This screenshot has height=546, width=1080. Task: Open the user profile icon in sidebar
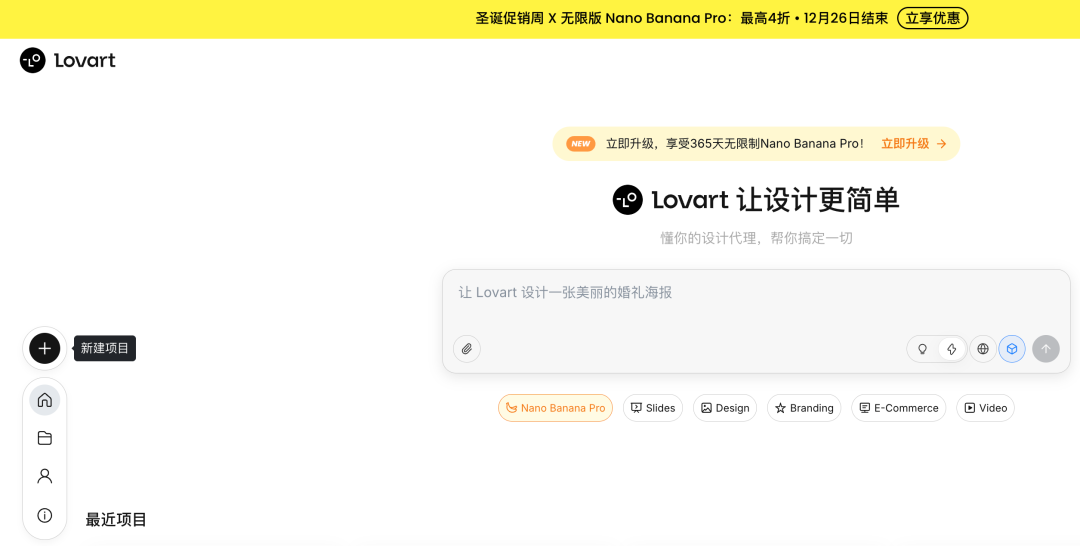(45, 476)
